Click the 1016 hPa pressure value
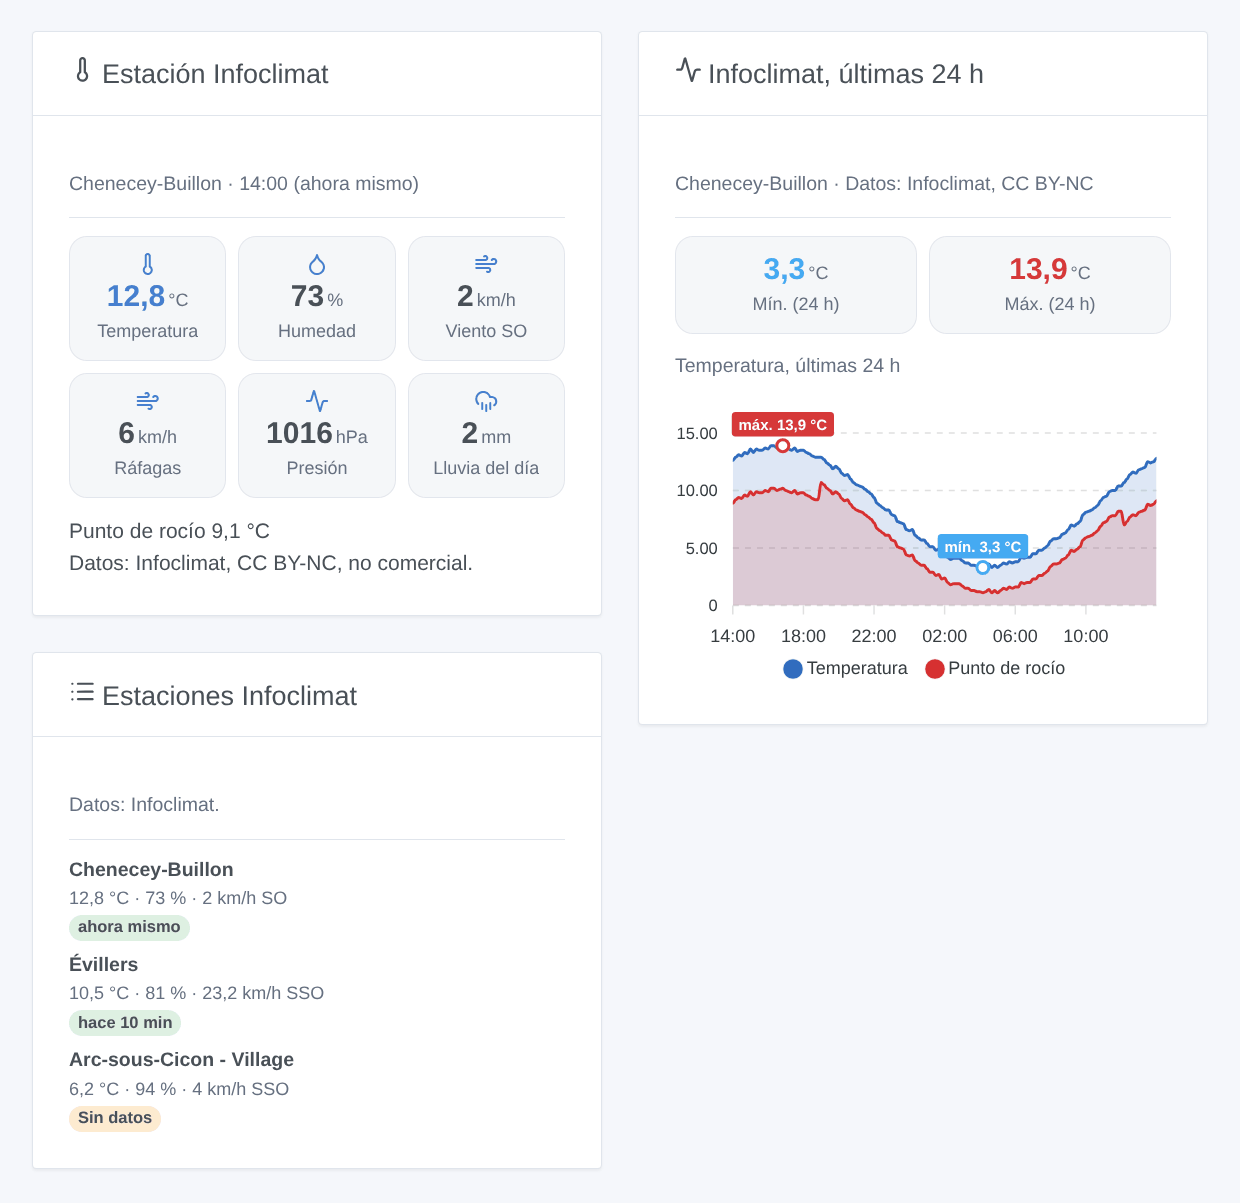 tap(317, 434)
